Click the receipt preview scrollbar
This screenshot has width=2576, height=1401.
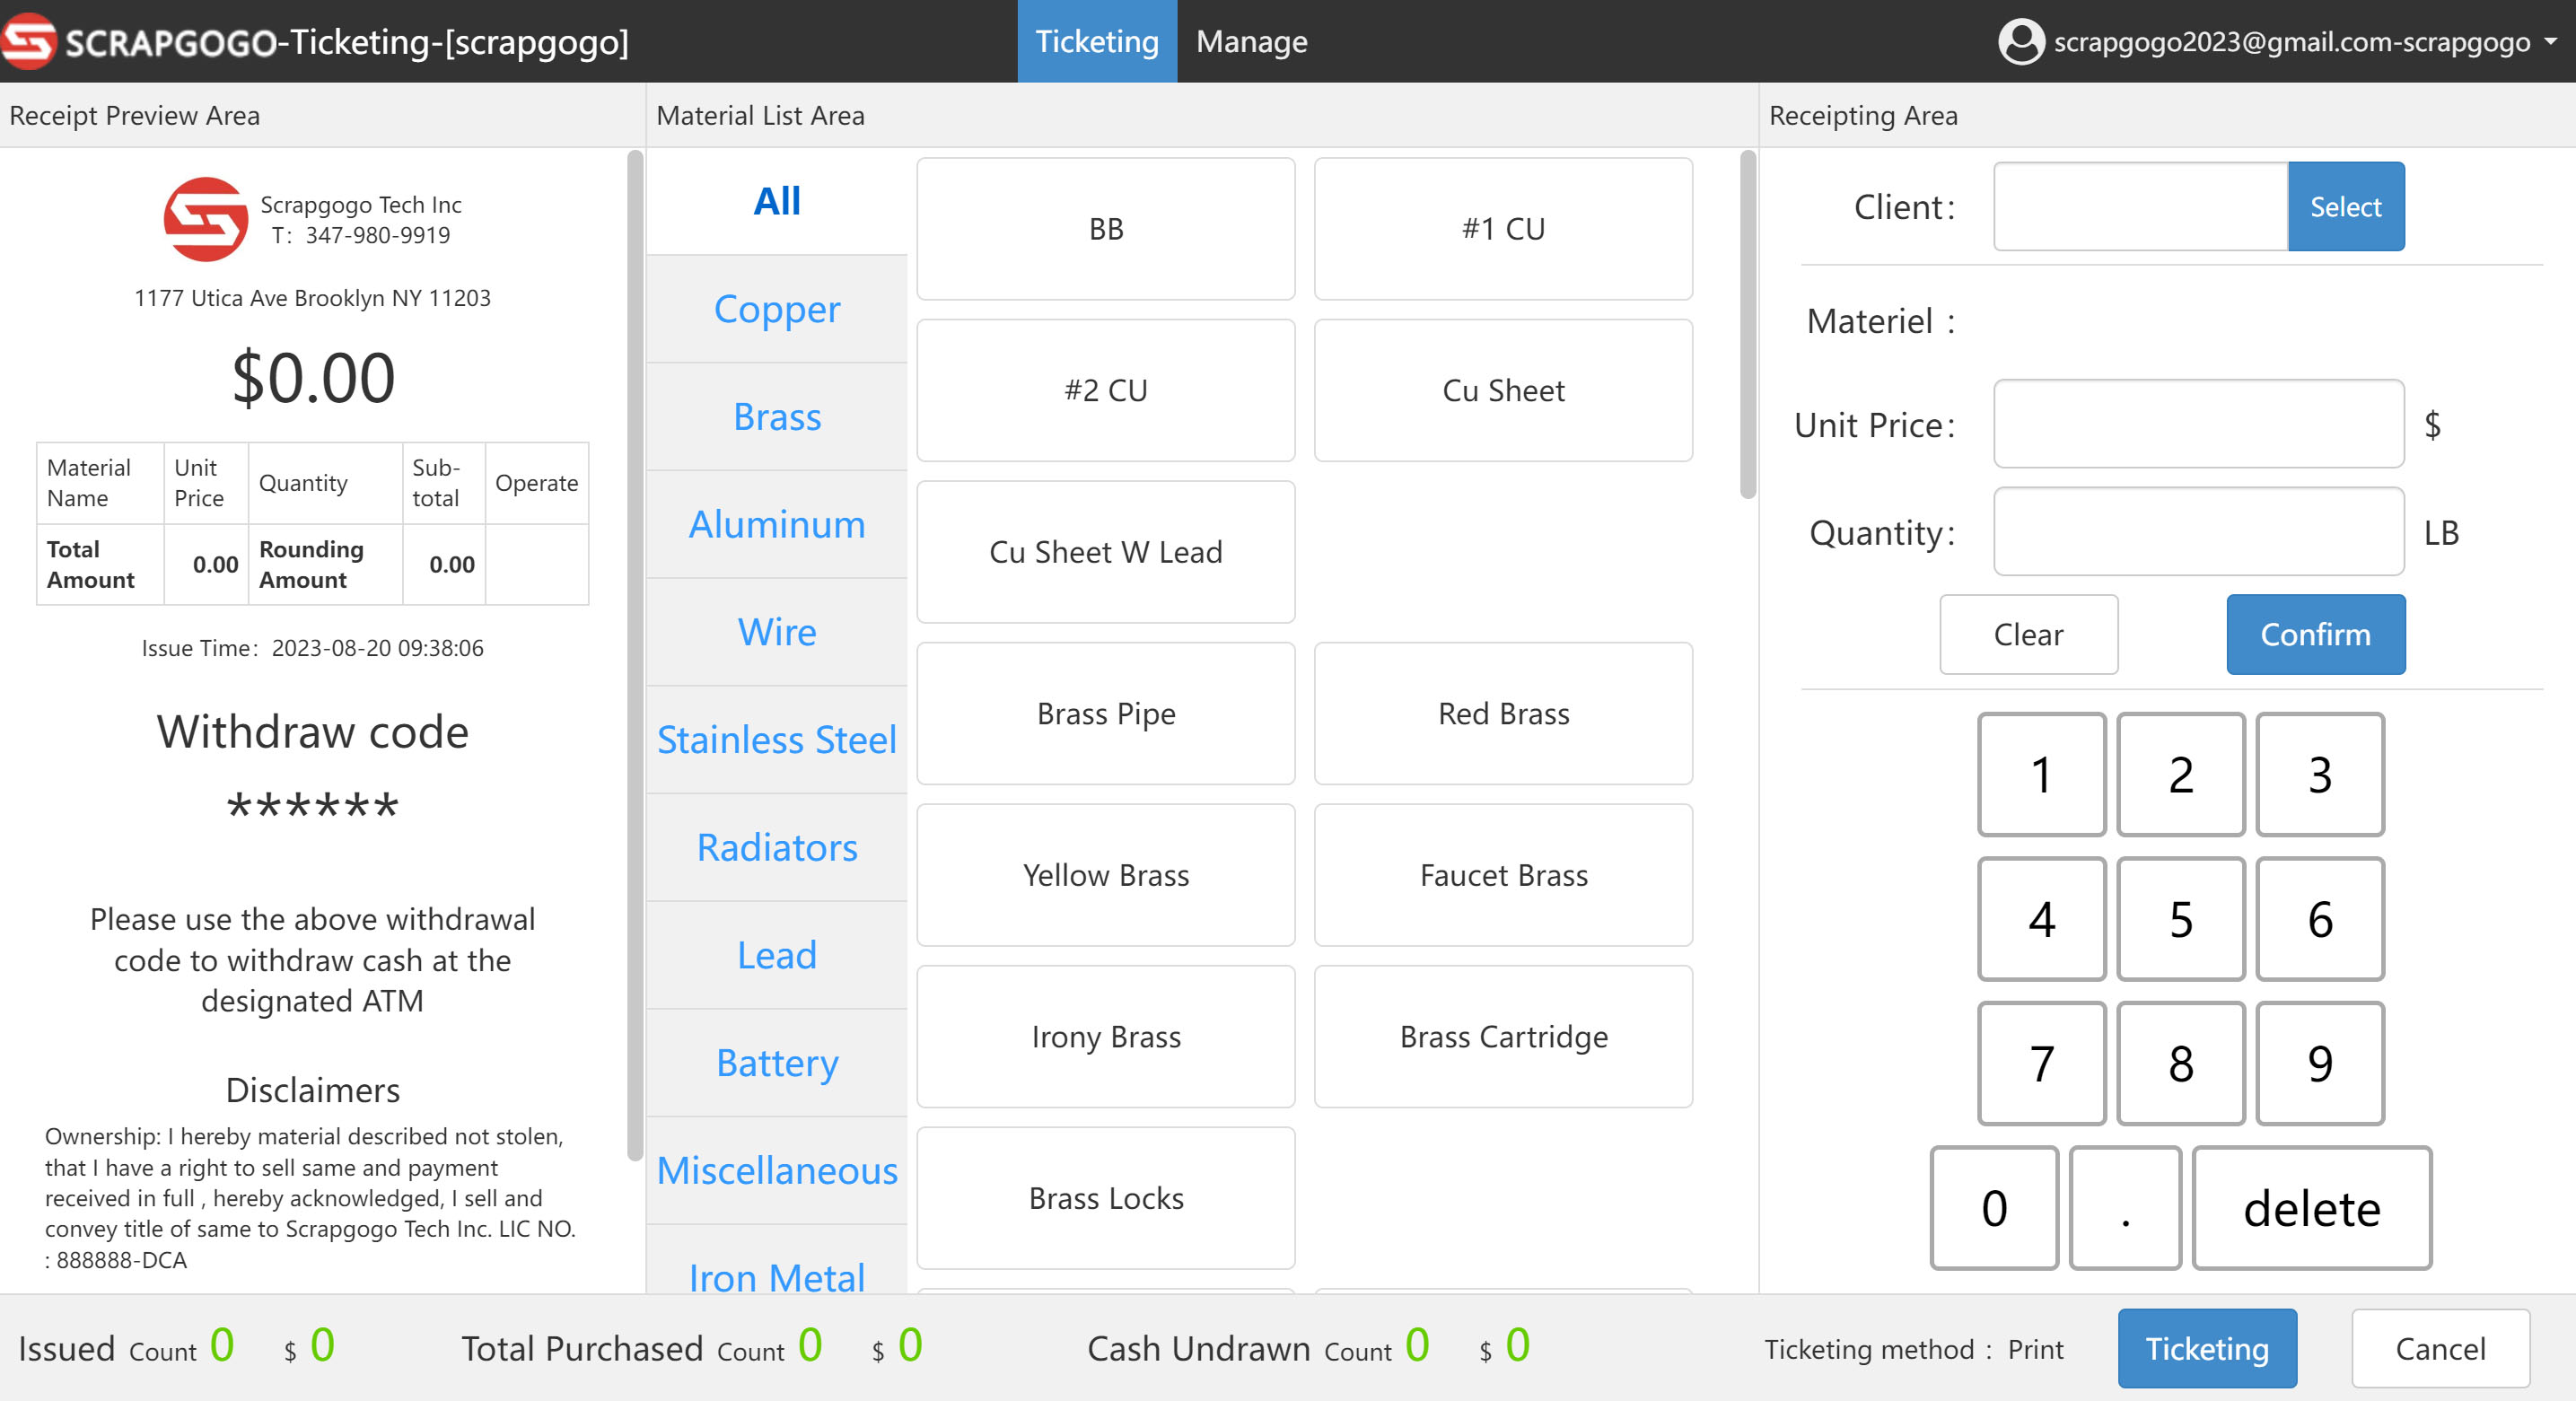[x=634, y=655]
